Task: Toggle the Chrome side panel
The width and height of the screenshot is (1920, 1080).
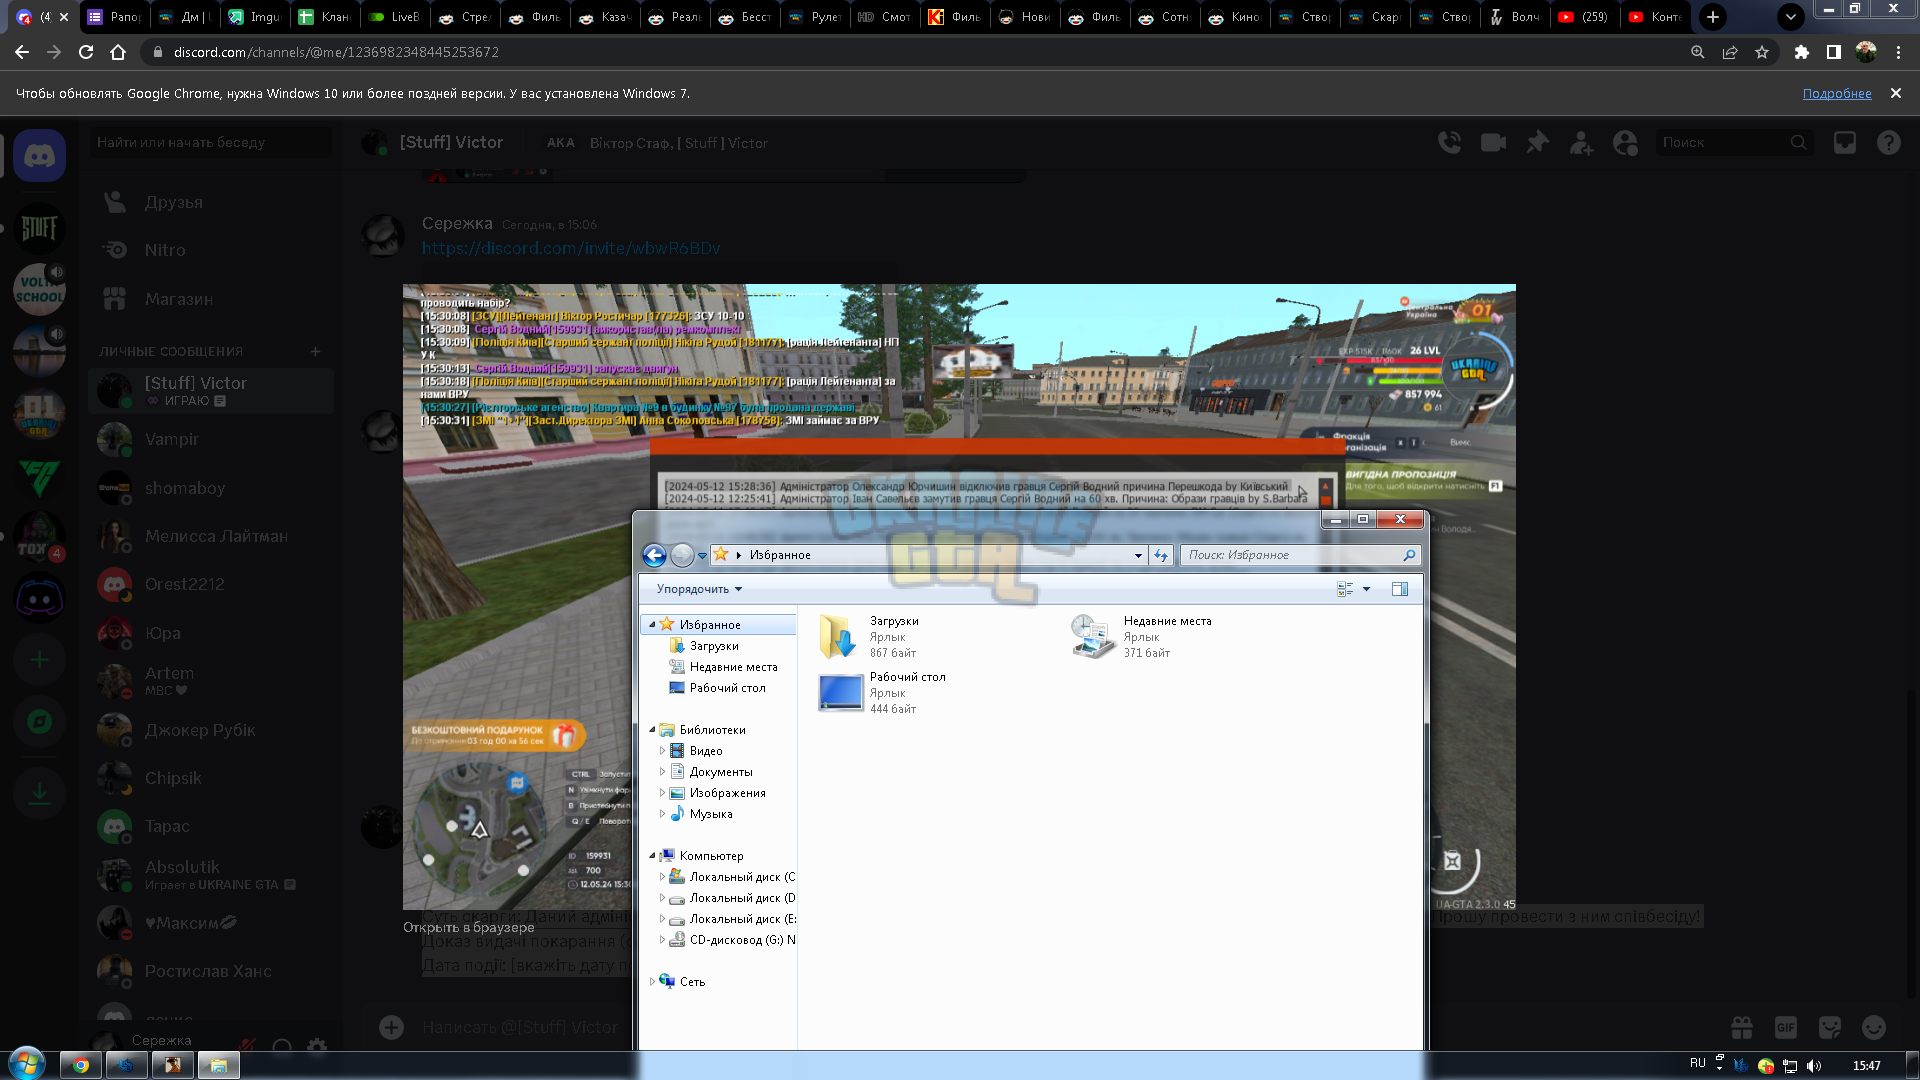Action: pos(1834,52)
